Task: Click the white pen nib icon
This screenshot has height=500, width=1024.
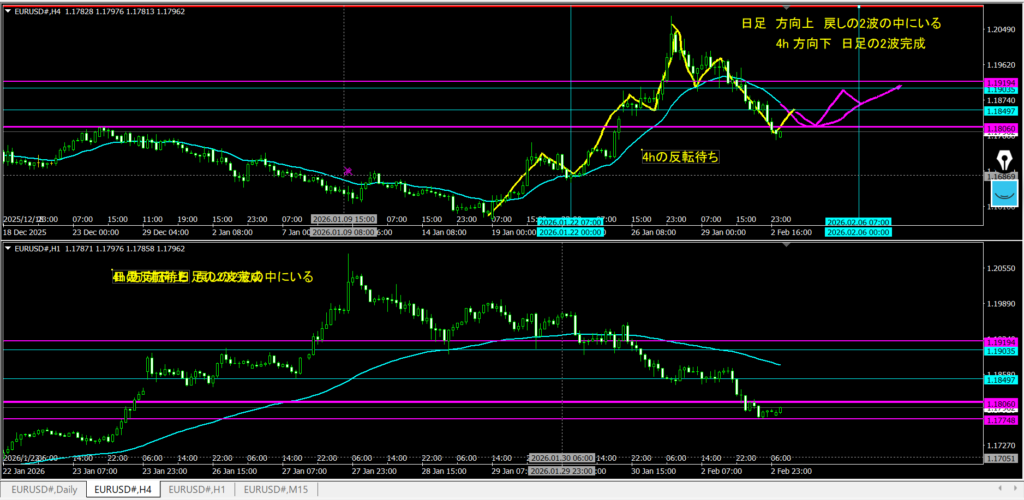Action: pyautogui.click(x=1005, y=160)
